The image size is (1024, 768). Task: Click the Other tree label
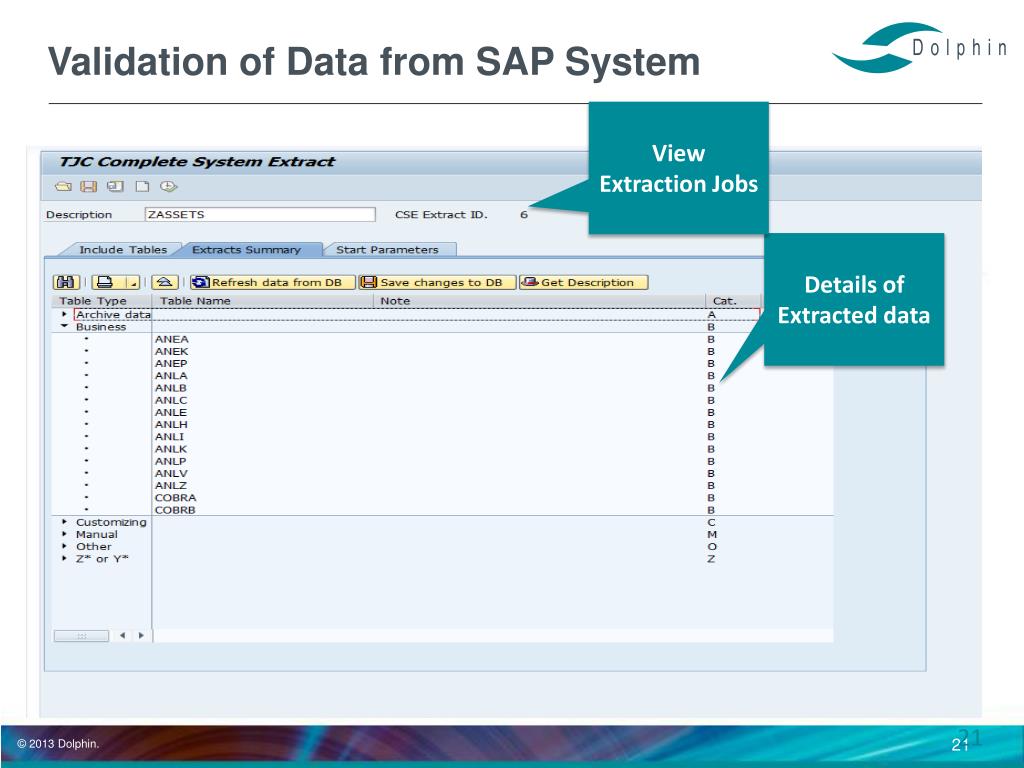[93, 546]
